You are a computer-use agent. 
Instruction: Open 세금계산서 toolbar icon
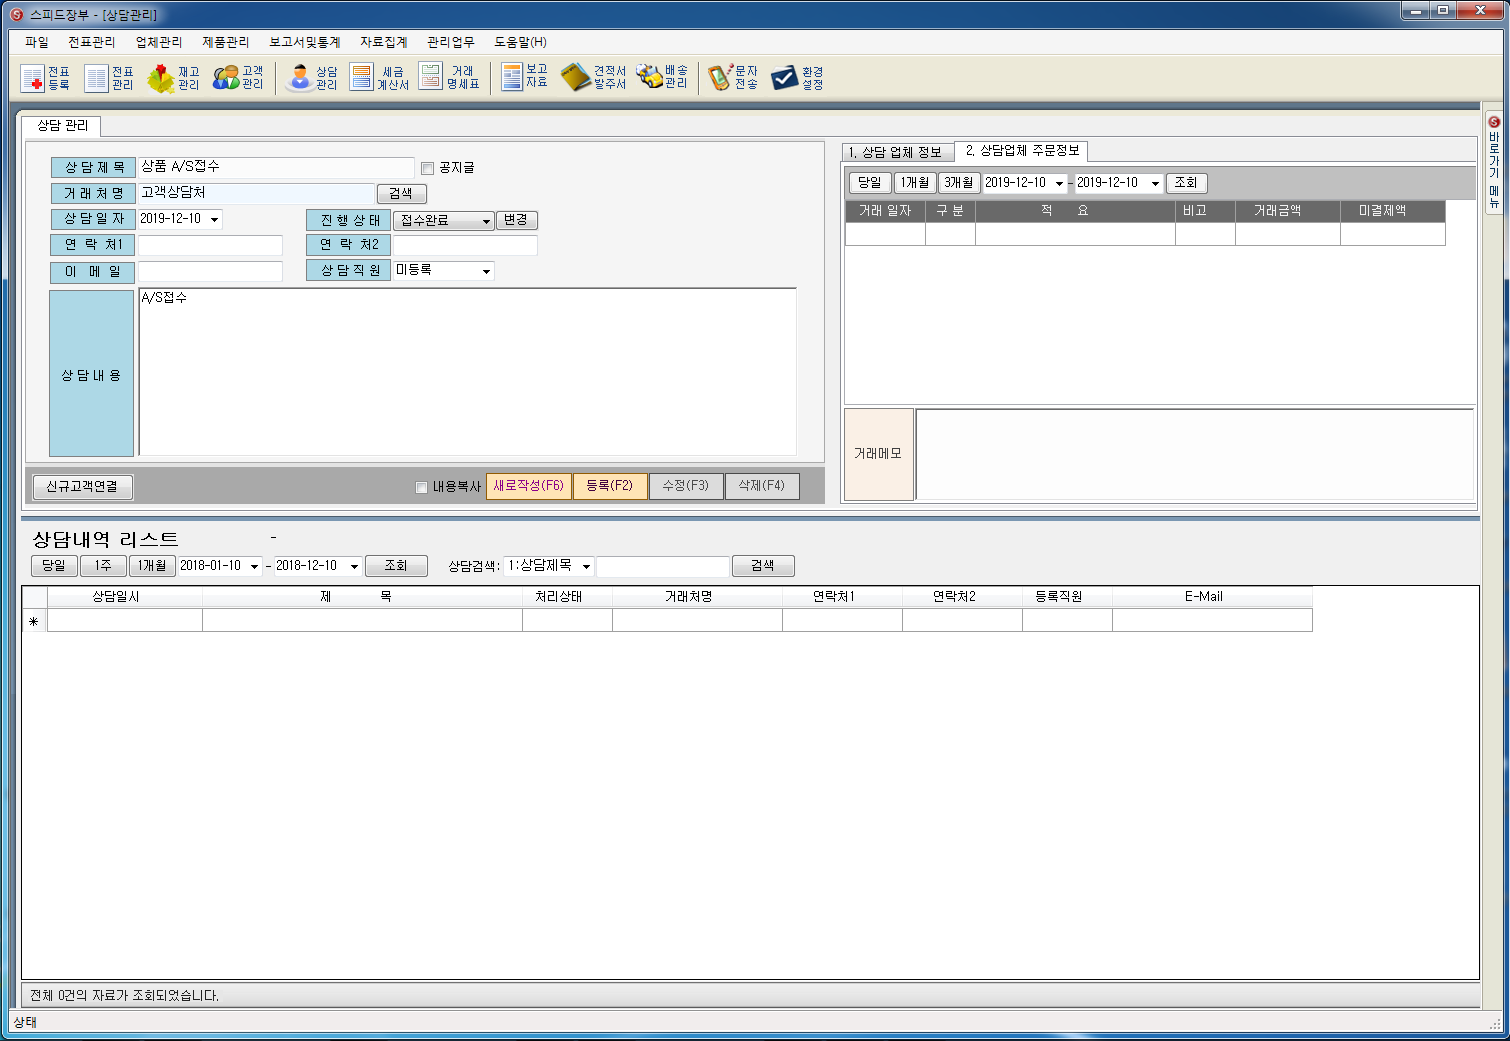[379, 78]
